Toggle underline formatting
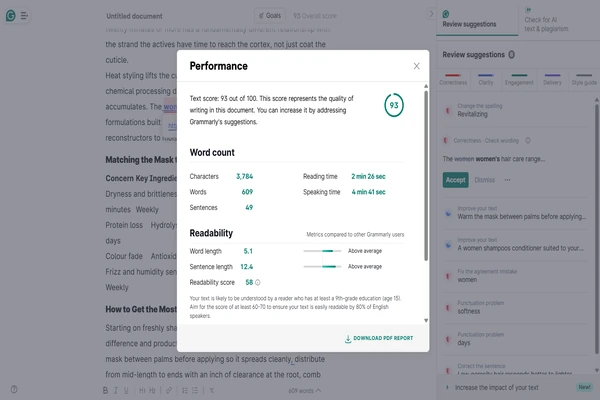The height and width of the screenshot is (400, 600). [x=126, y=390]
